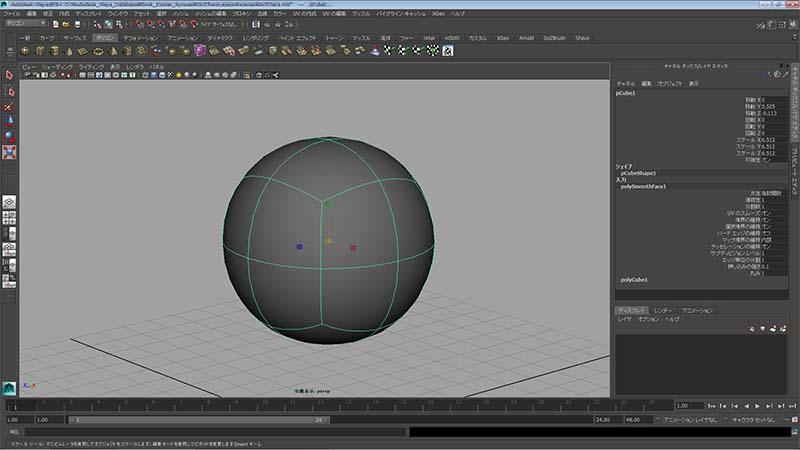Expand the pCubeShape1 shape node
This screenshot has width=800, height=450.
(638, 173)
